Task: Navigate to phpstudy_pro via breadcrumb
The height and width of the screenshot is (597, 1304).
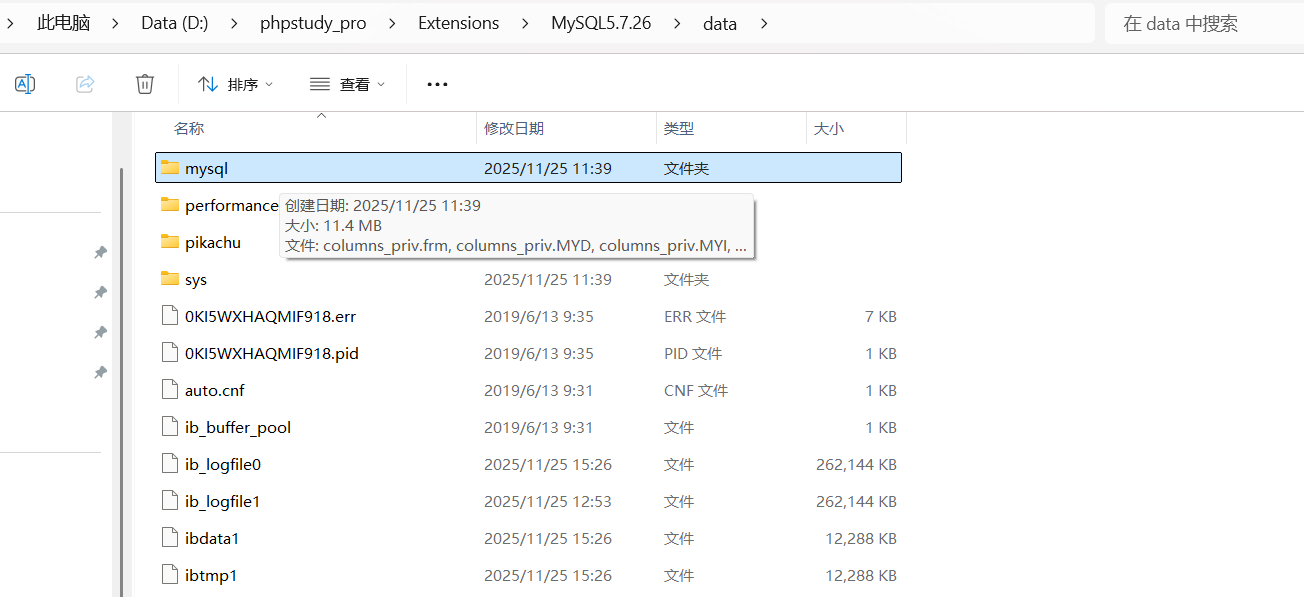Action: 313,22
